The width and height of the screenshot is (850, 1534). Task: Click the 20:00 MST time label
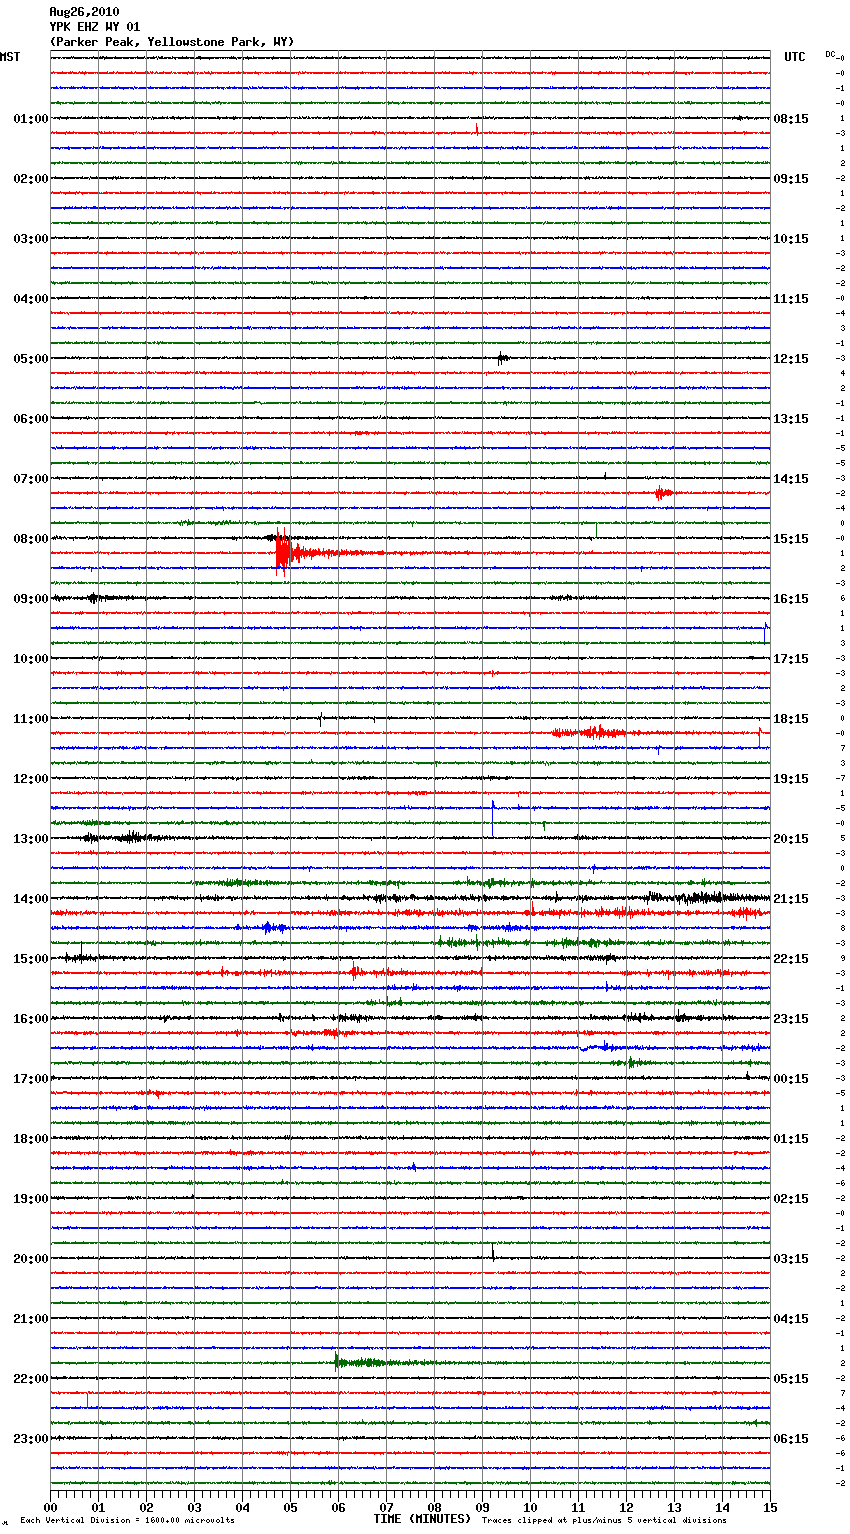31,1259
